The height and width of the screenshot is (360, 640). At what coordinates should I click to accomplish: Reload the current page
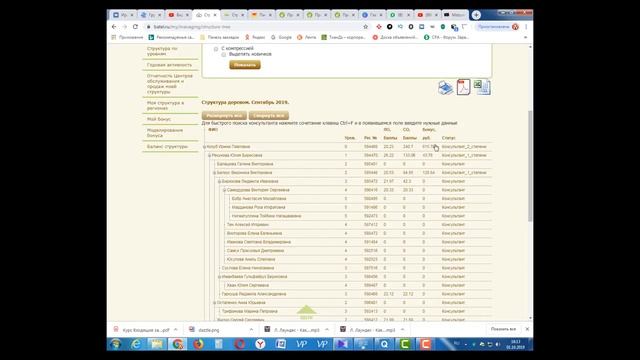point(135,27)
